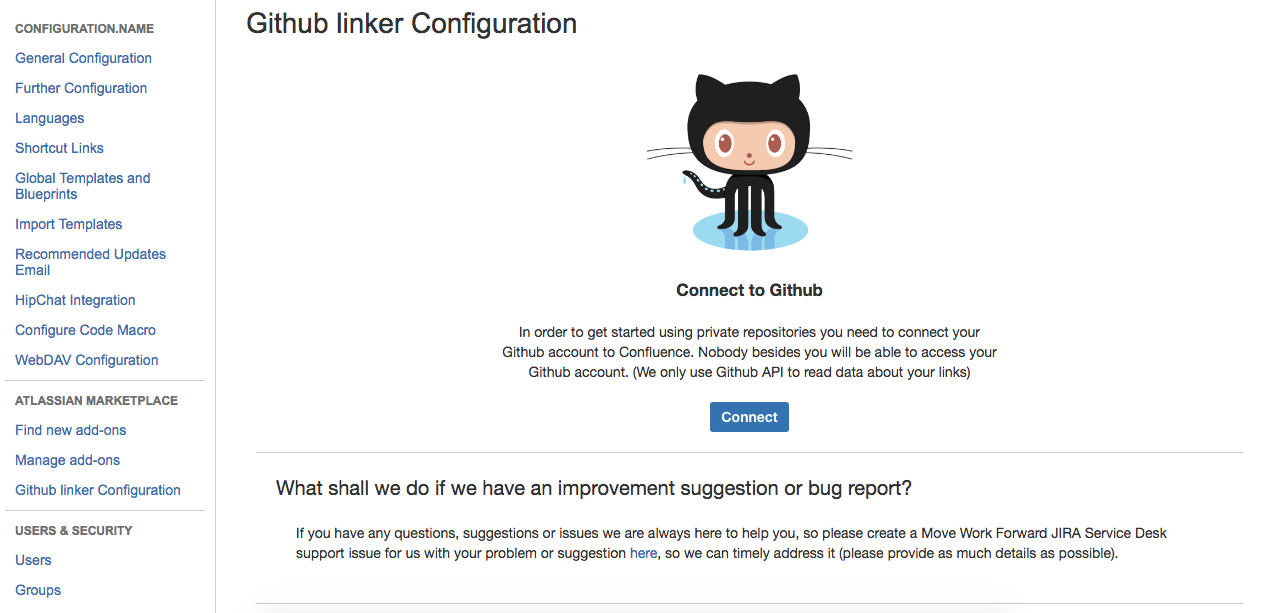The image size is (1261, 613).
Task: Open Shortcut Links settings
Action: click(59, 148)
